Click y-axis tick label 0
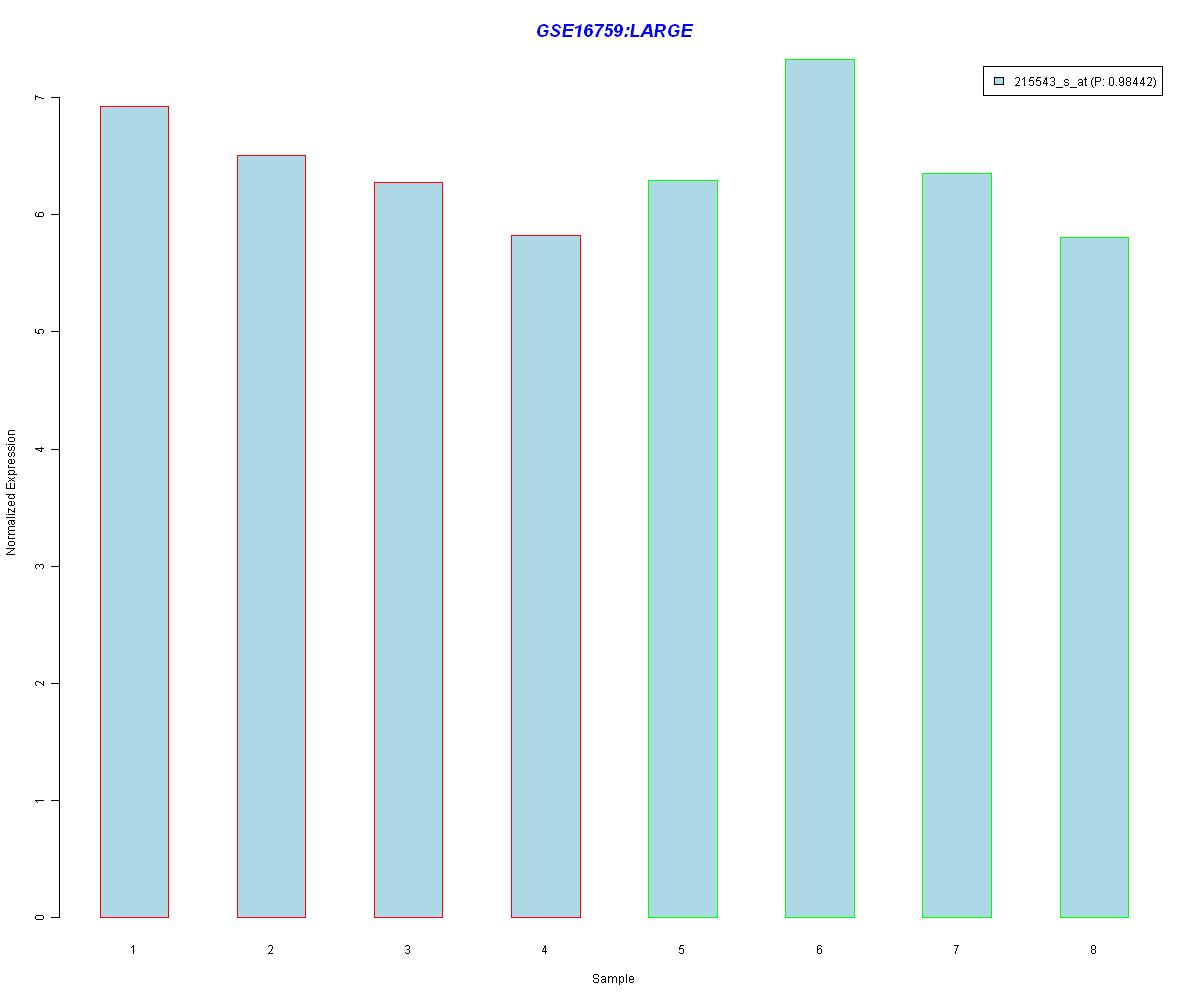The height and width of the screenshot is (1000, 1200). coord(39,917)
